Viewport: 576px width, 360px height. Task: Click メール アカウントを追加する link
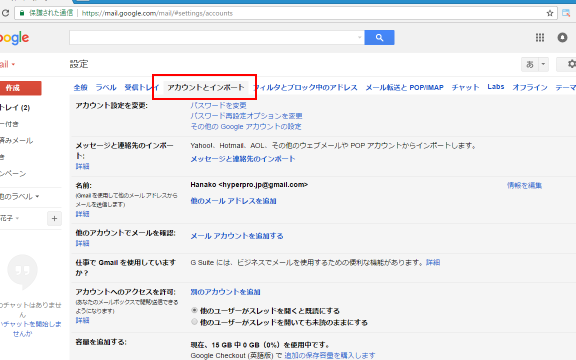(237, 236)
